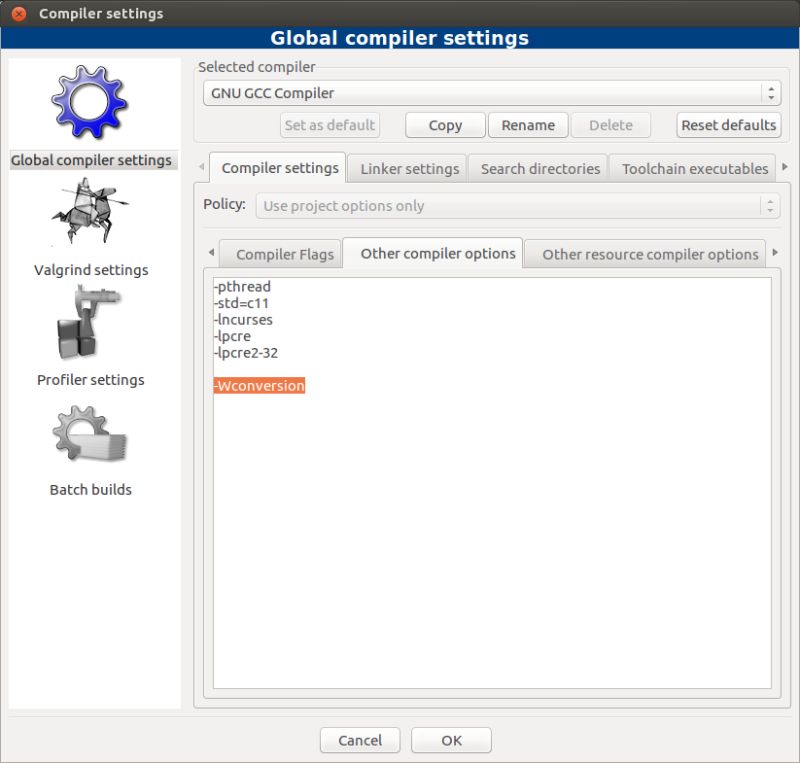Reset the compiler to default settings
Viewport: 800px width, 763px height.
pos(729,125)
